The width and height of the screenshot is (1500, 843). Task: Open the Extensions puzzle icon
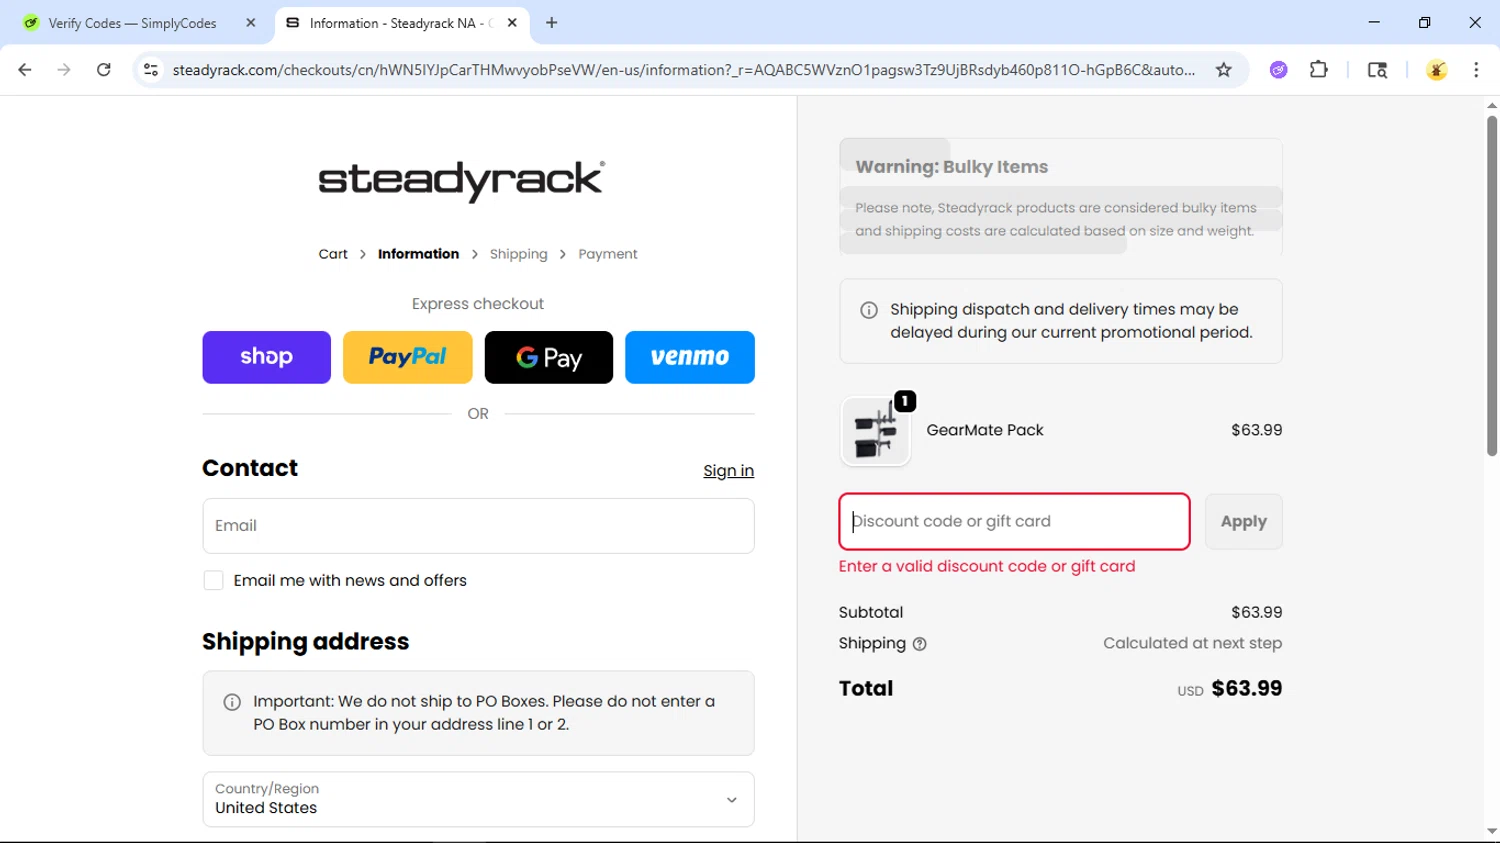pos(1319,70)
